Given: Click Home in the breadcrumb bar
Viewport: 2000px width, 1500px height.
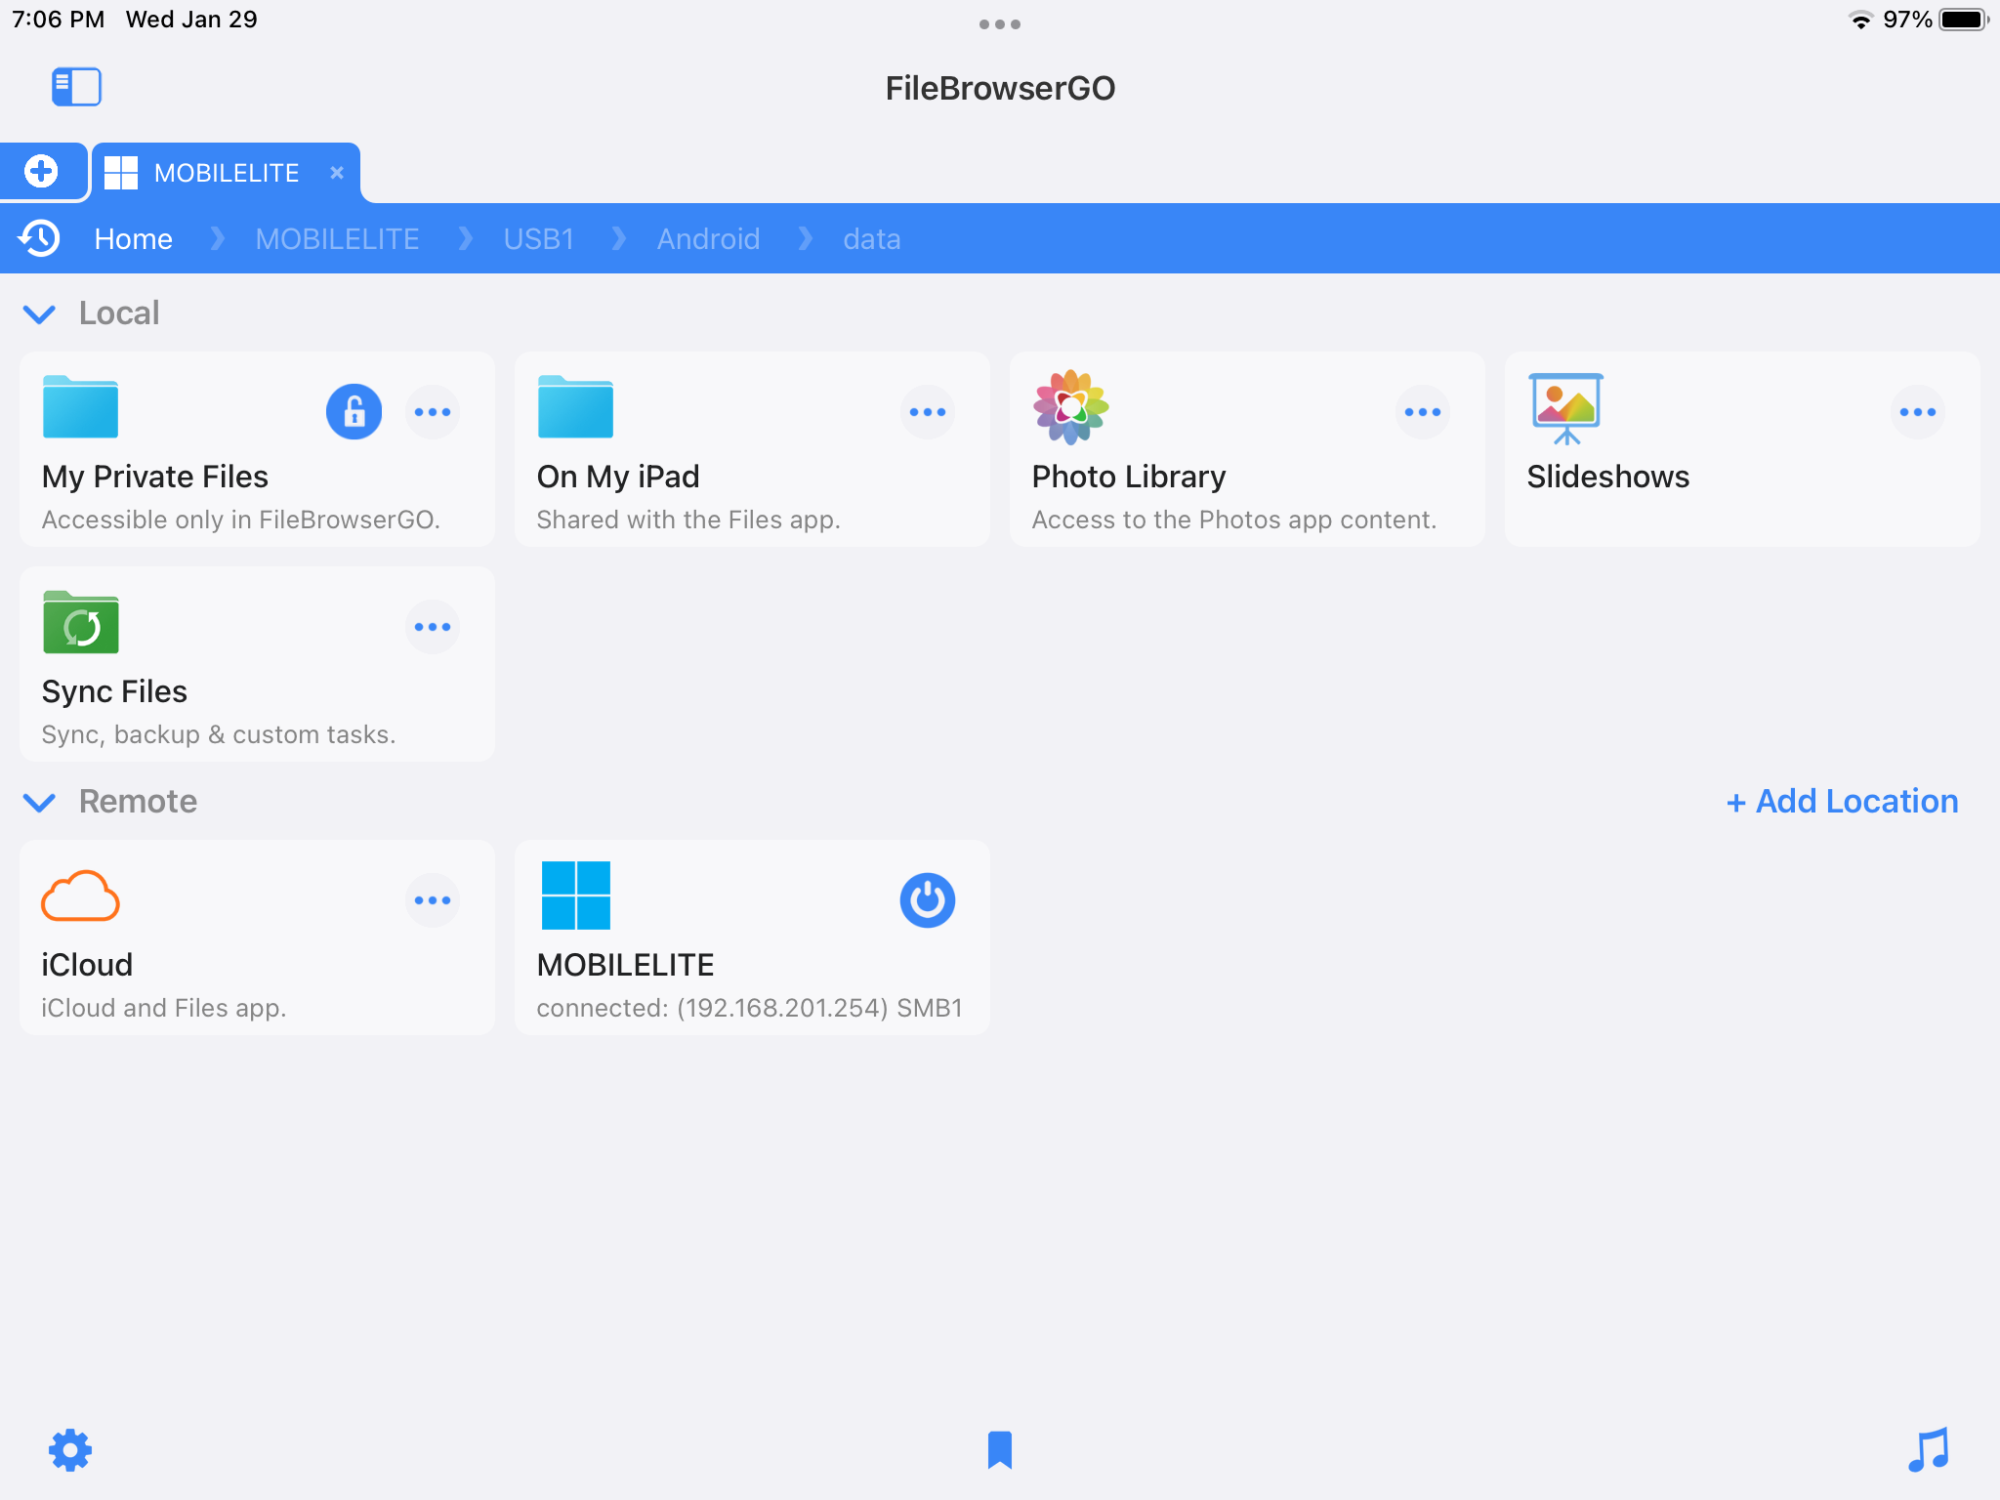Looking at the screenshot, I should pos(133,239).
